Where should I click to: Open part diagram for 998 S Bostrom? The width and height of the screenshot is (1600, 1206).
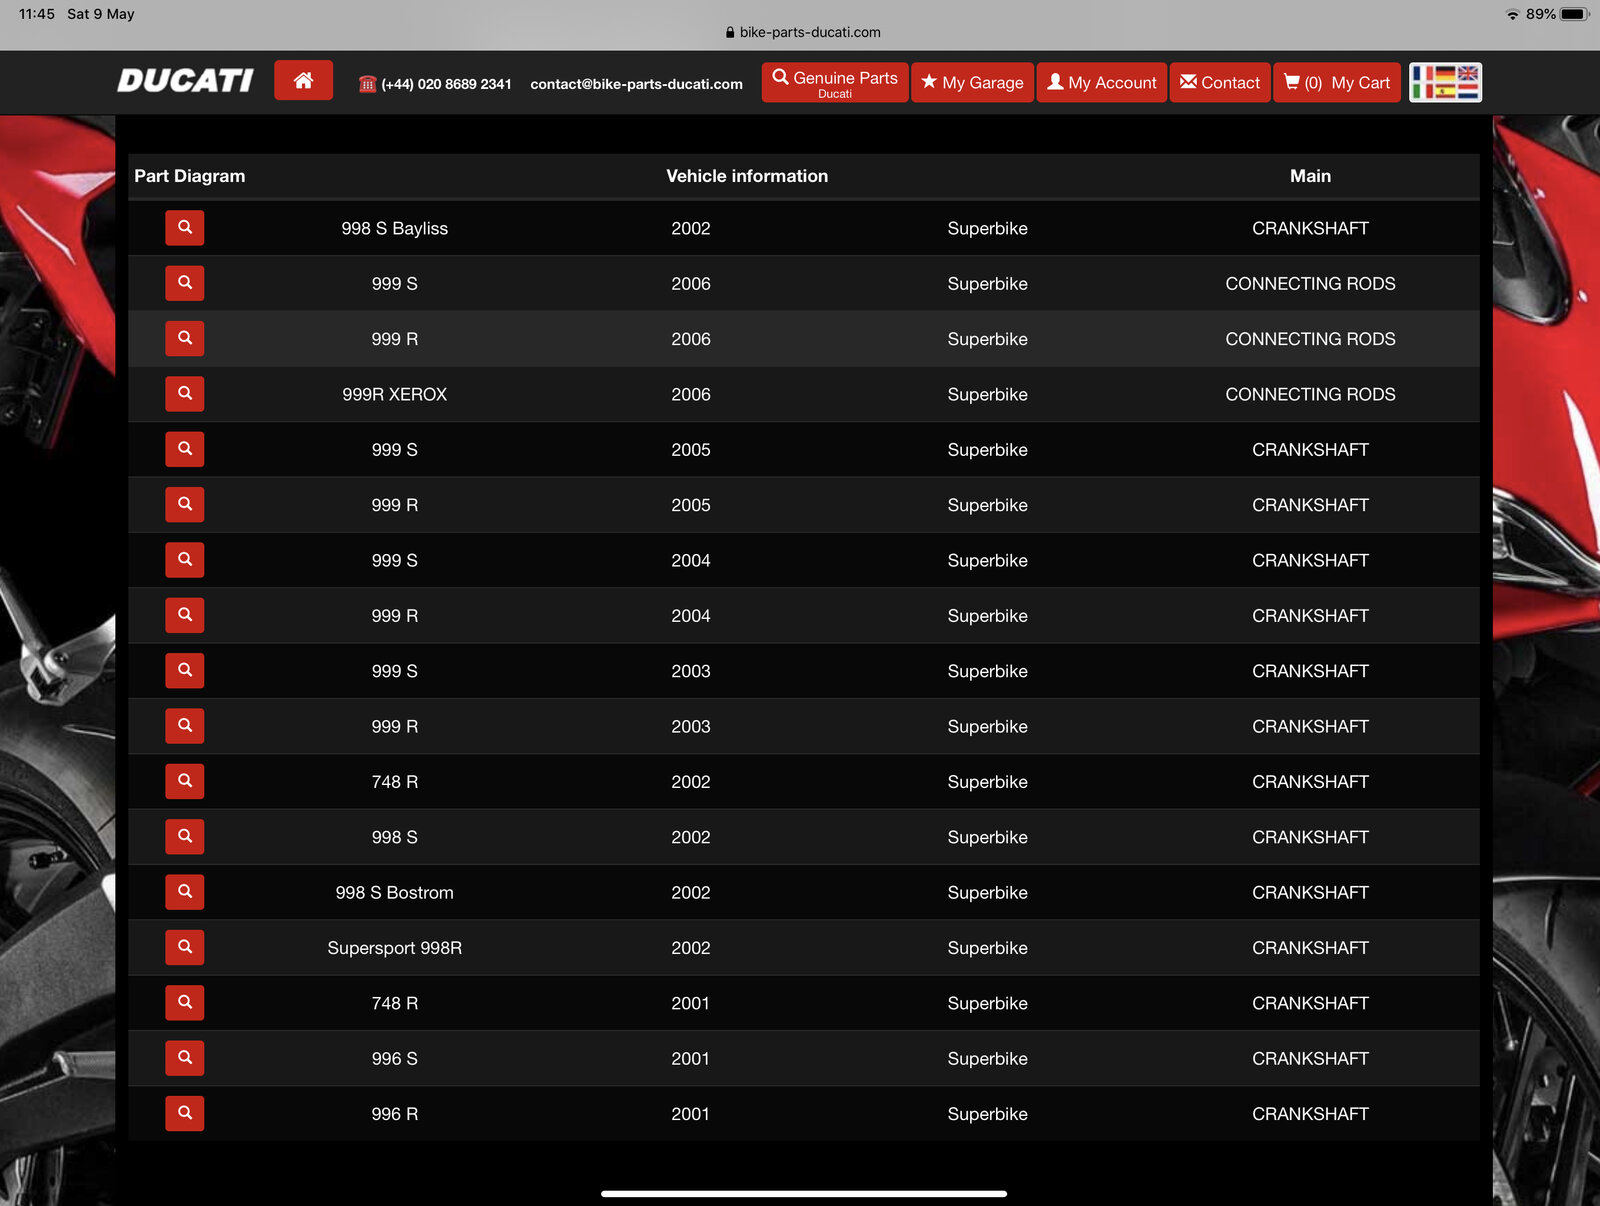[x=185, y=892]
